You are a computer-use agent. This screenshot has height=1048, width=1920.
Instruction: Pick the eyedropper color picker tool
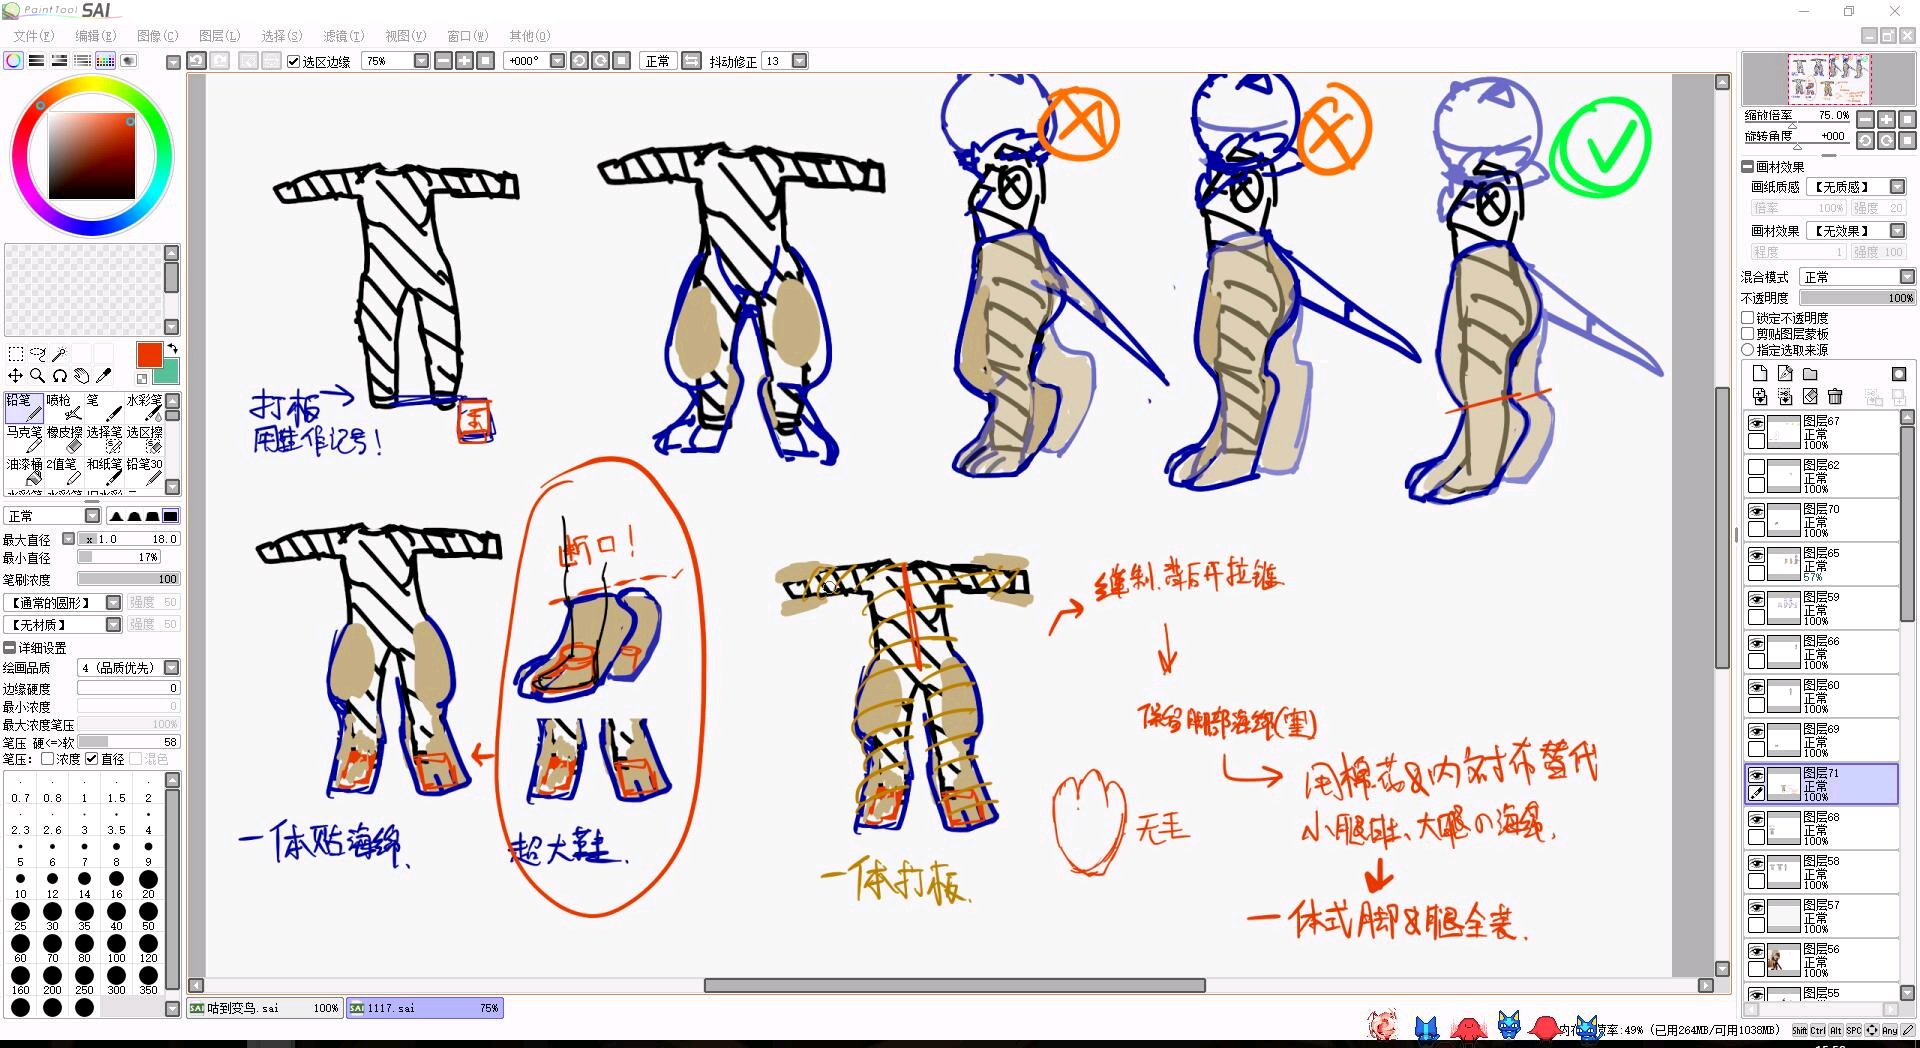[x=103, y=376]
